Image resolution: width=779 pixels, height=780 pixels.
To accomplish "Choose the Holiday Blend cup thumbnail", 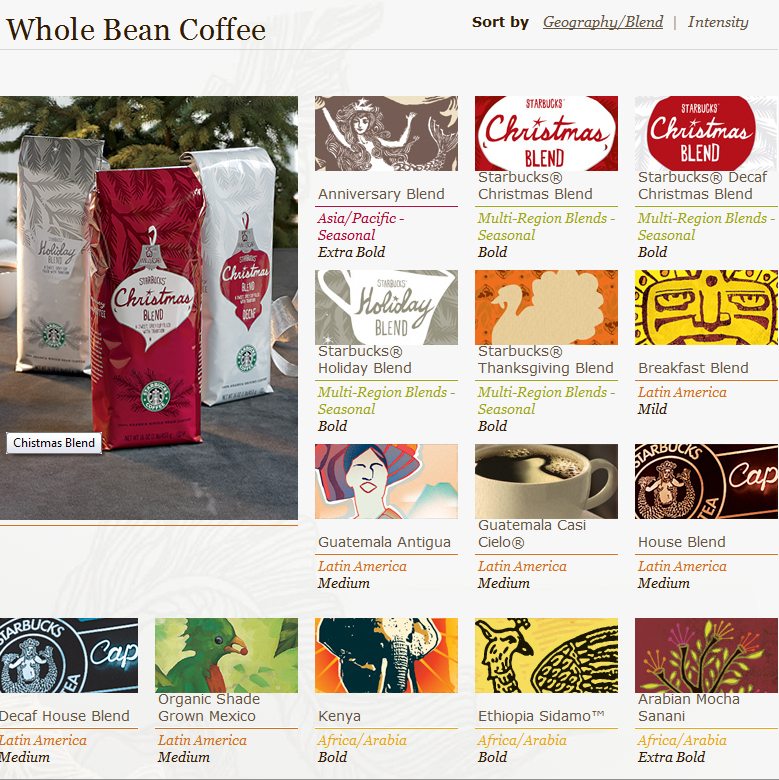I will click(x=386, y=307).
